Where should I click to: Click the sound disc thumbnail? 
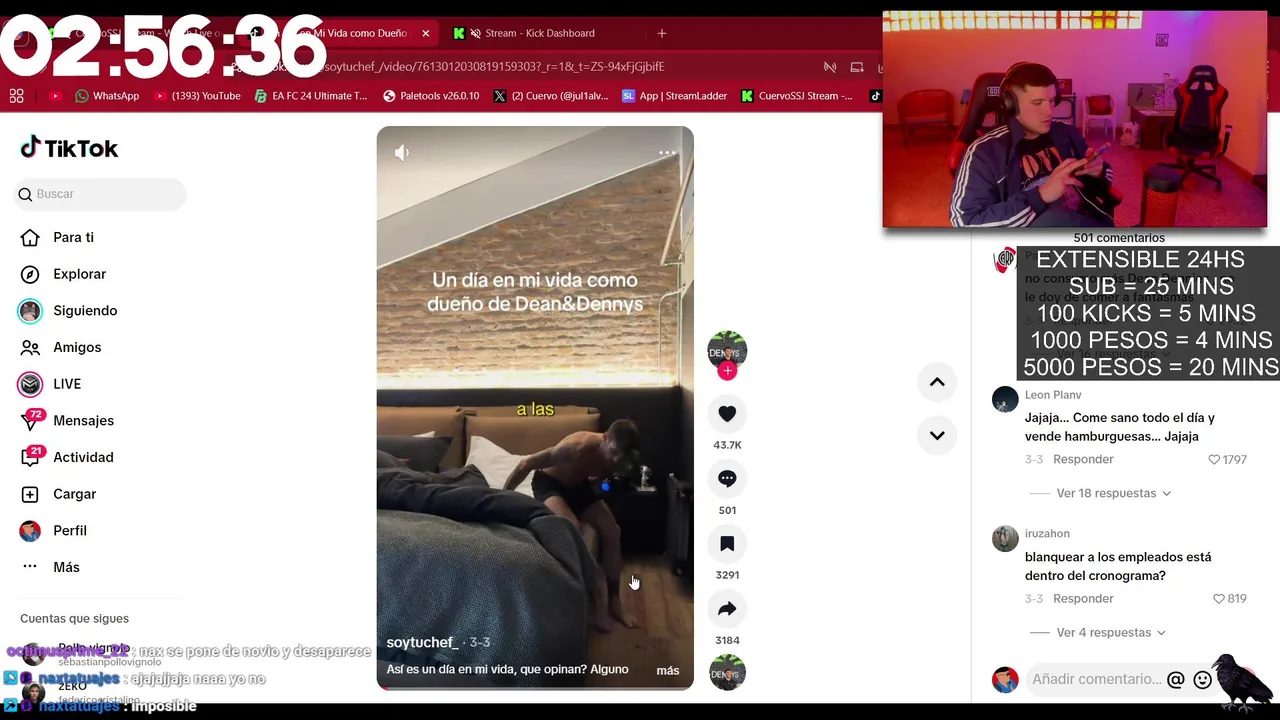(x=727, y=672)
